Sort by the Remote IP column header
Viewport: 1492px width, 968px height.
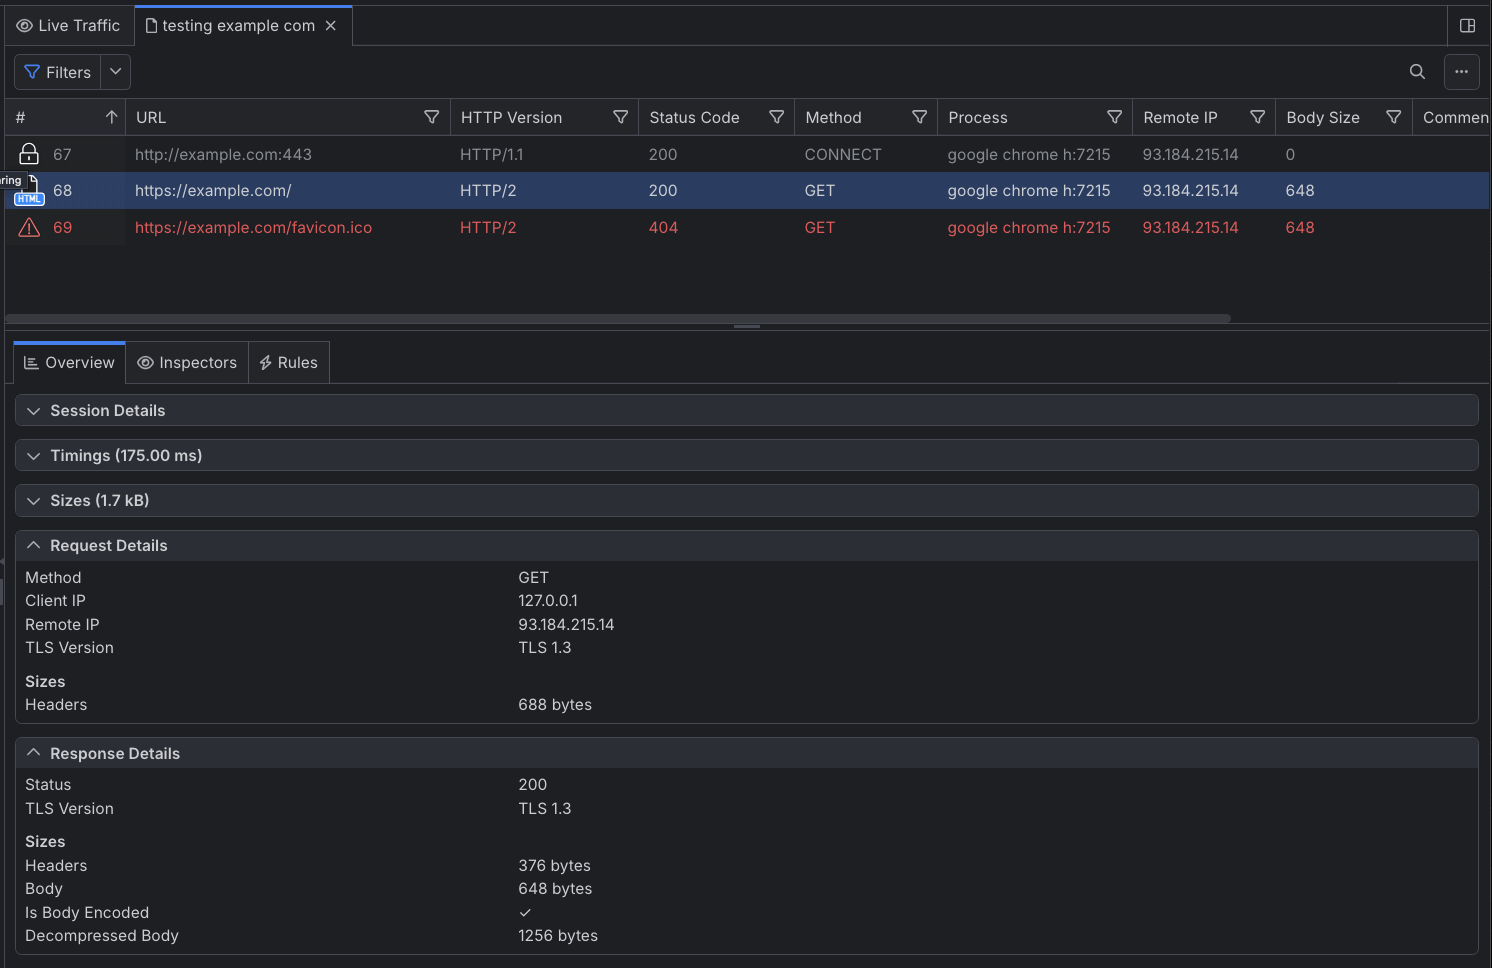click(1180, 117)
